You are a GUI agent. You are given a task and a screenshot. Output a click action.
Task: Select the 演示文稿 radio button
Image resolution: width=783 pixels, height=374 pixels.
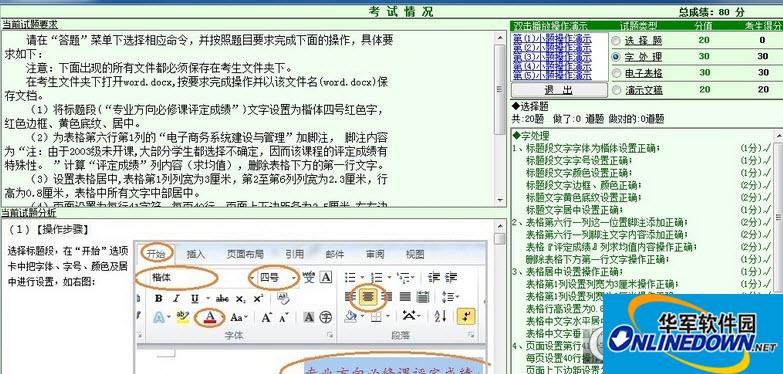[x=616, y=90]
